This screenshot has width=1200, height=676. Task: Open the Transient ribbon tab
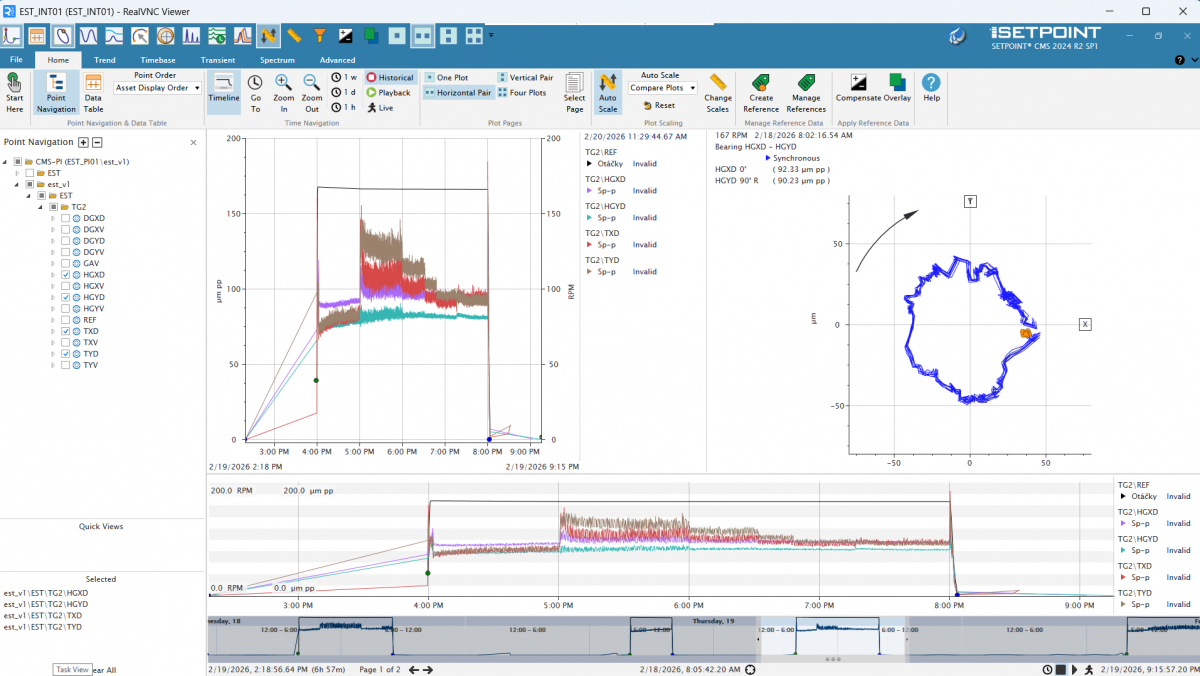pyautogui.click(x=217, y=60)
